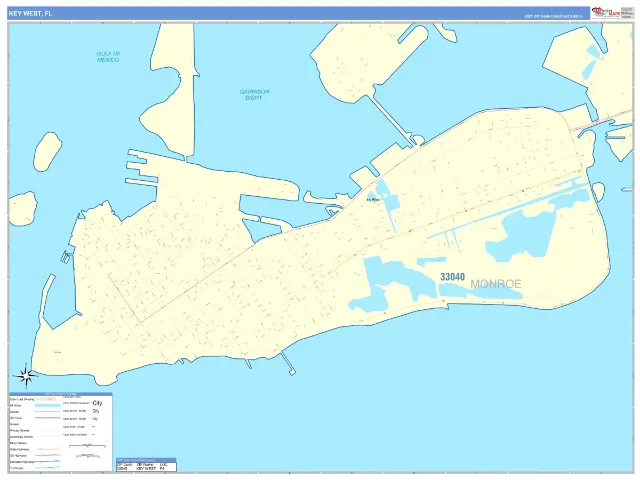The image size is (640, 480).
Task: Click the MONROE county label
Action: 496,284
